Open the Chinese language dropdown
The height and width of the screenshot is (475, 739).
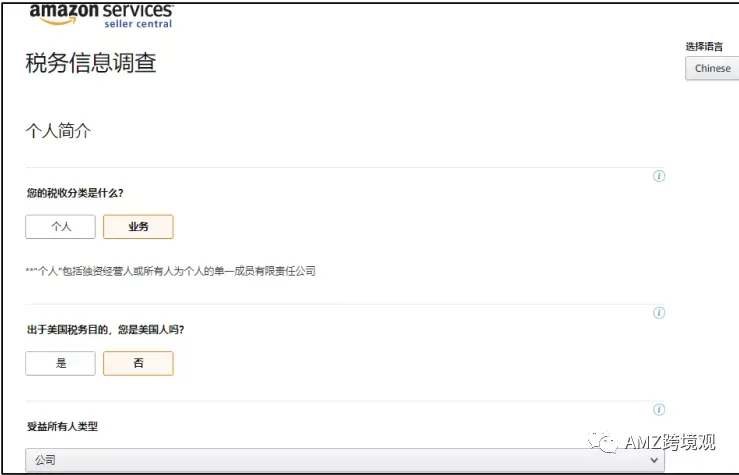tap(712, 69)
